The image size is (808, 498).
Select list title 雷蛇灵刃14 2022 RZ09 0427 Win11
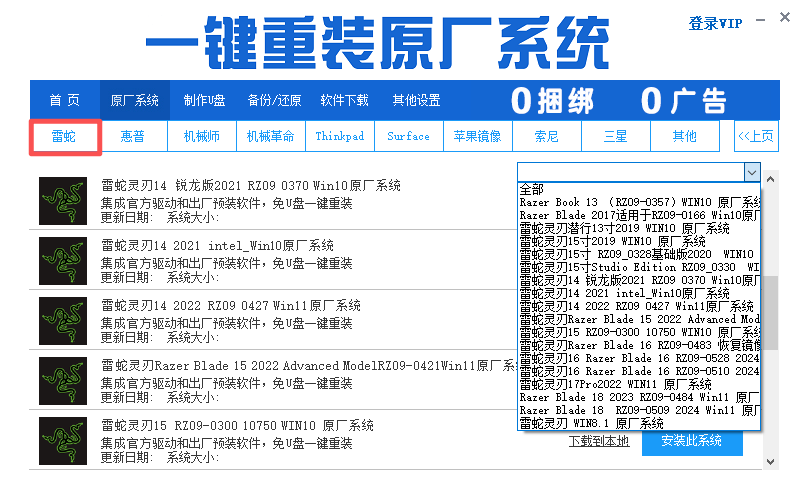(x=230, y=305)
